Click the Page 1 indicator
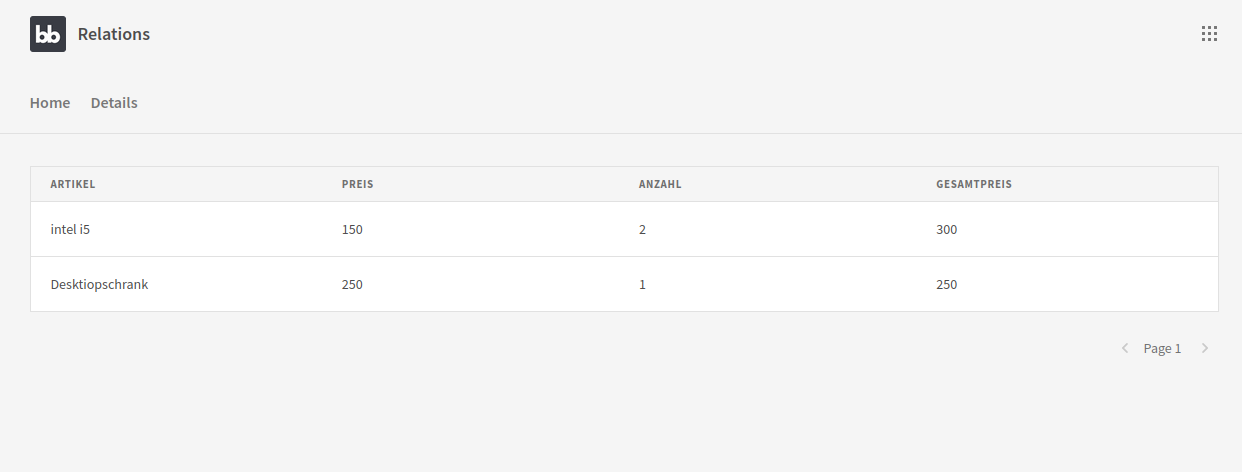 pyautogui.click(x=1162, y=349)
